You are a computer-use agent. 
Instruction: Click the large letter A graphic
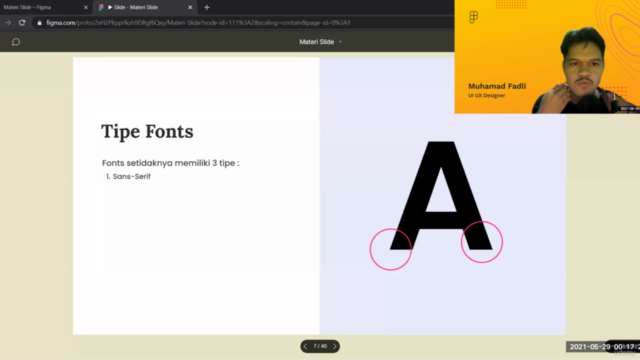441,196
